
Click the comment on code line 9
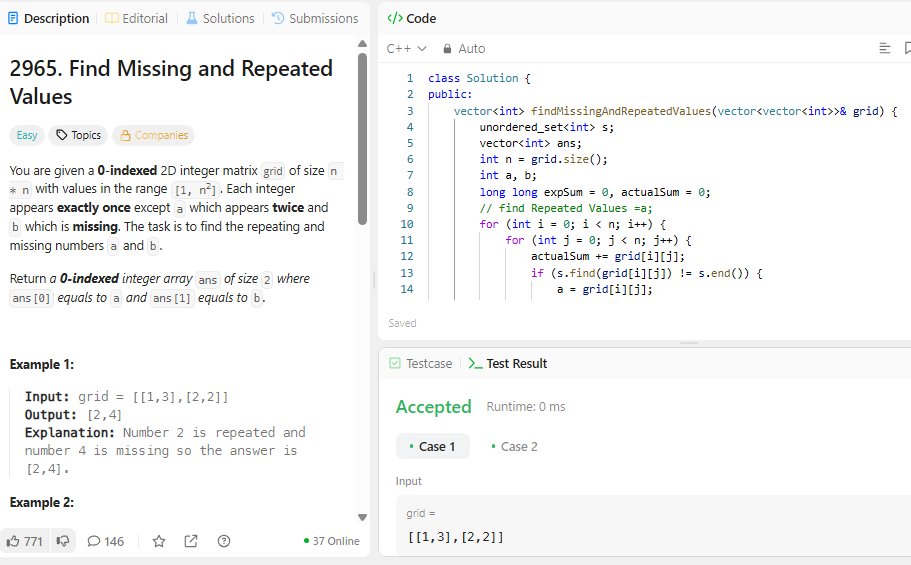(566, 208)
